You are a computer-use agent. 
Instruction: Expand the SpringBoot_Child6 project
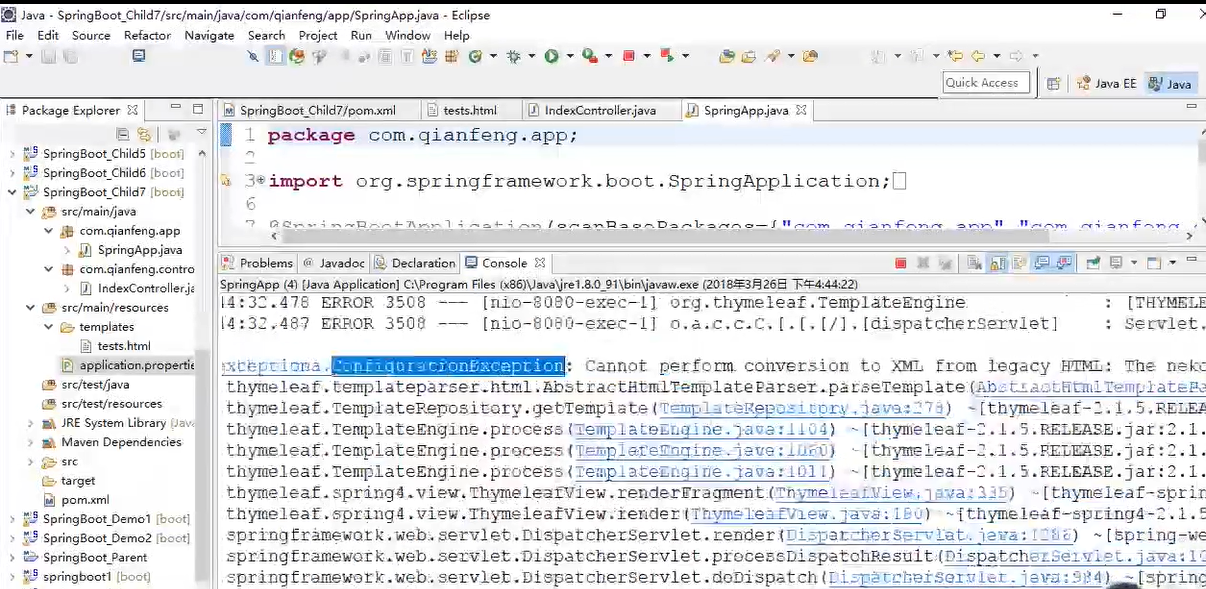12,173
